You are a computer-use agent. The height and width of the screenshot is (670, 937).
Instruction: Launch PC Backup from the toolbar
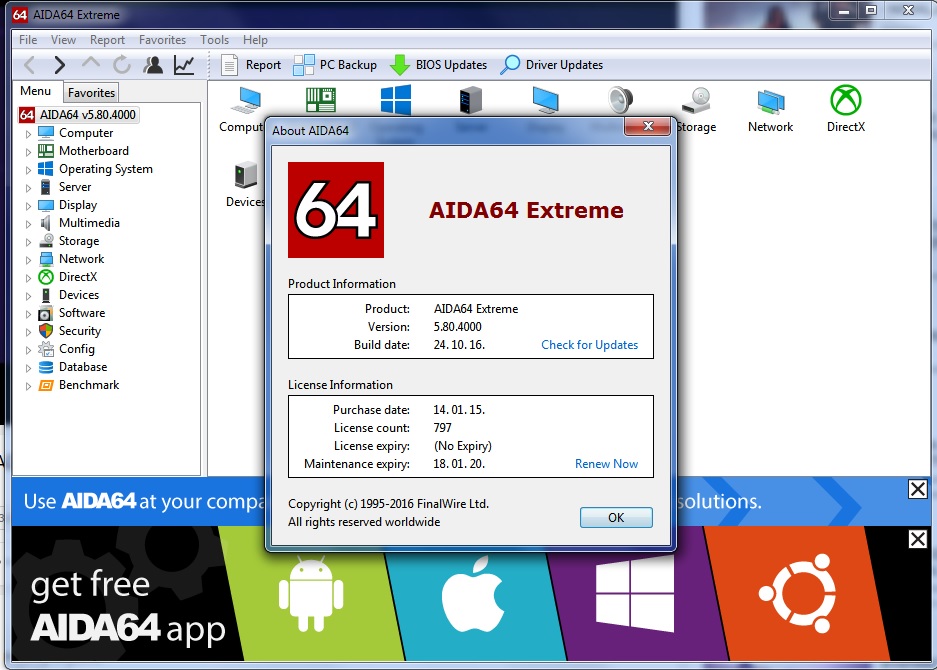pyautogui.click(x=335, y=65)
